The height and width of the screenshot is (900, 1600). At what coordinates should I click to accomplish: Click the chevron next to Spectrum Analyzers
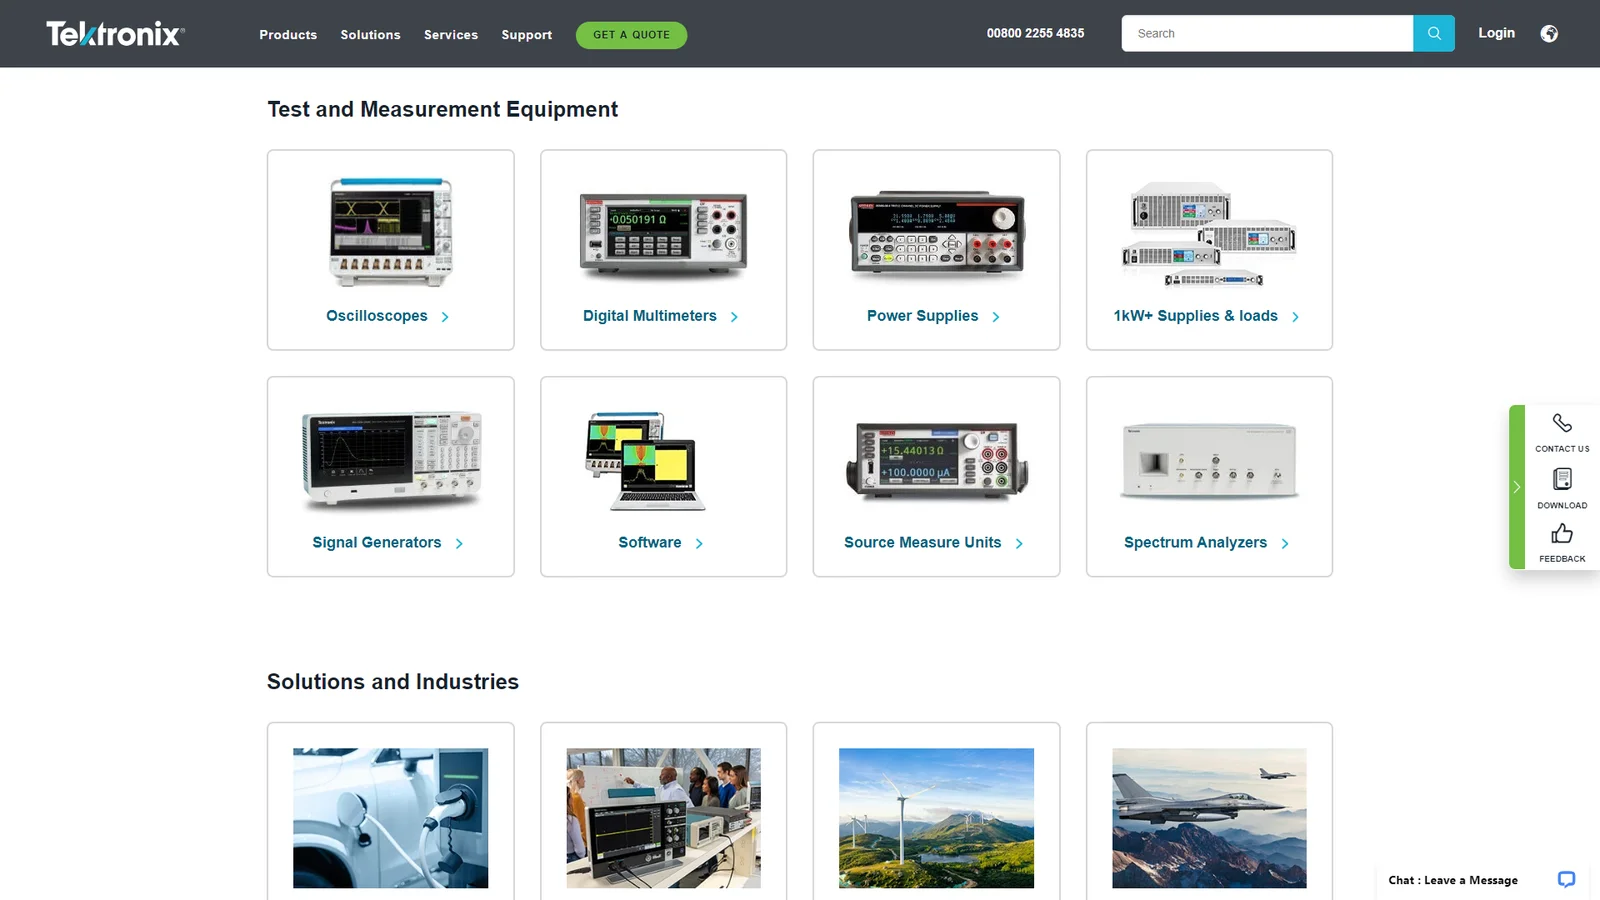coord(1285,544)
